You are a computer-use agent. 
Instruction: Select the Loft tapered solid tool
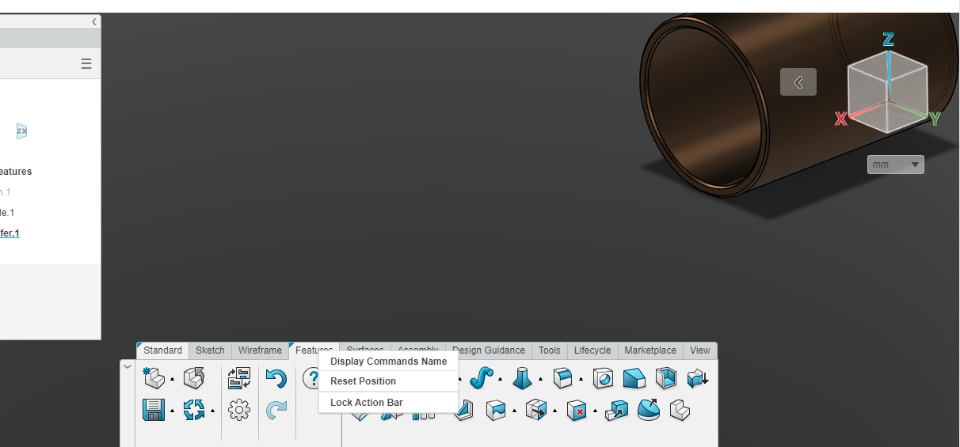(x=522, y=378)
